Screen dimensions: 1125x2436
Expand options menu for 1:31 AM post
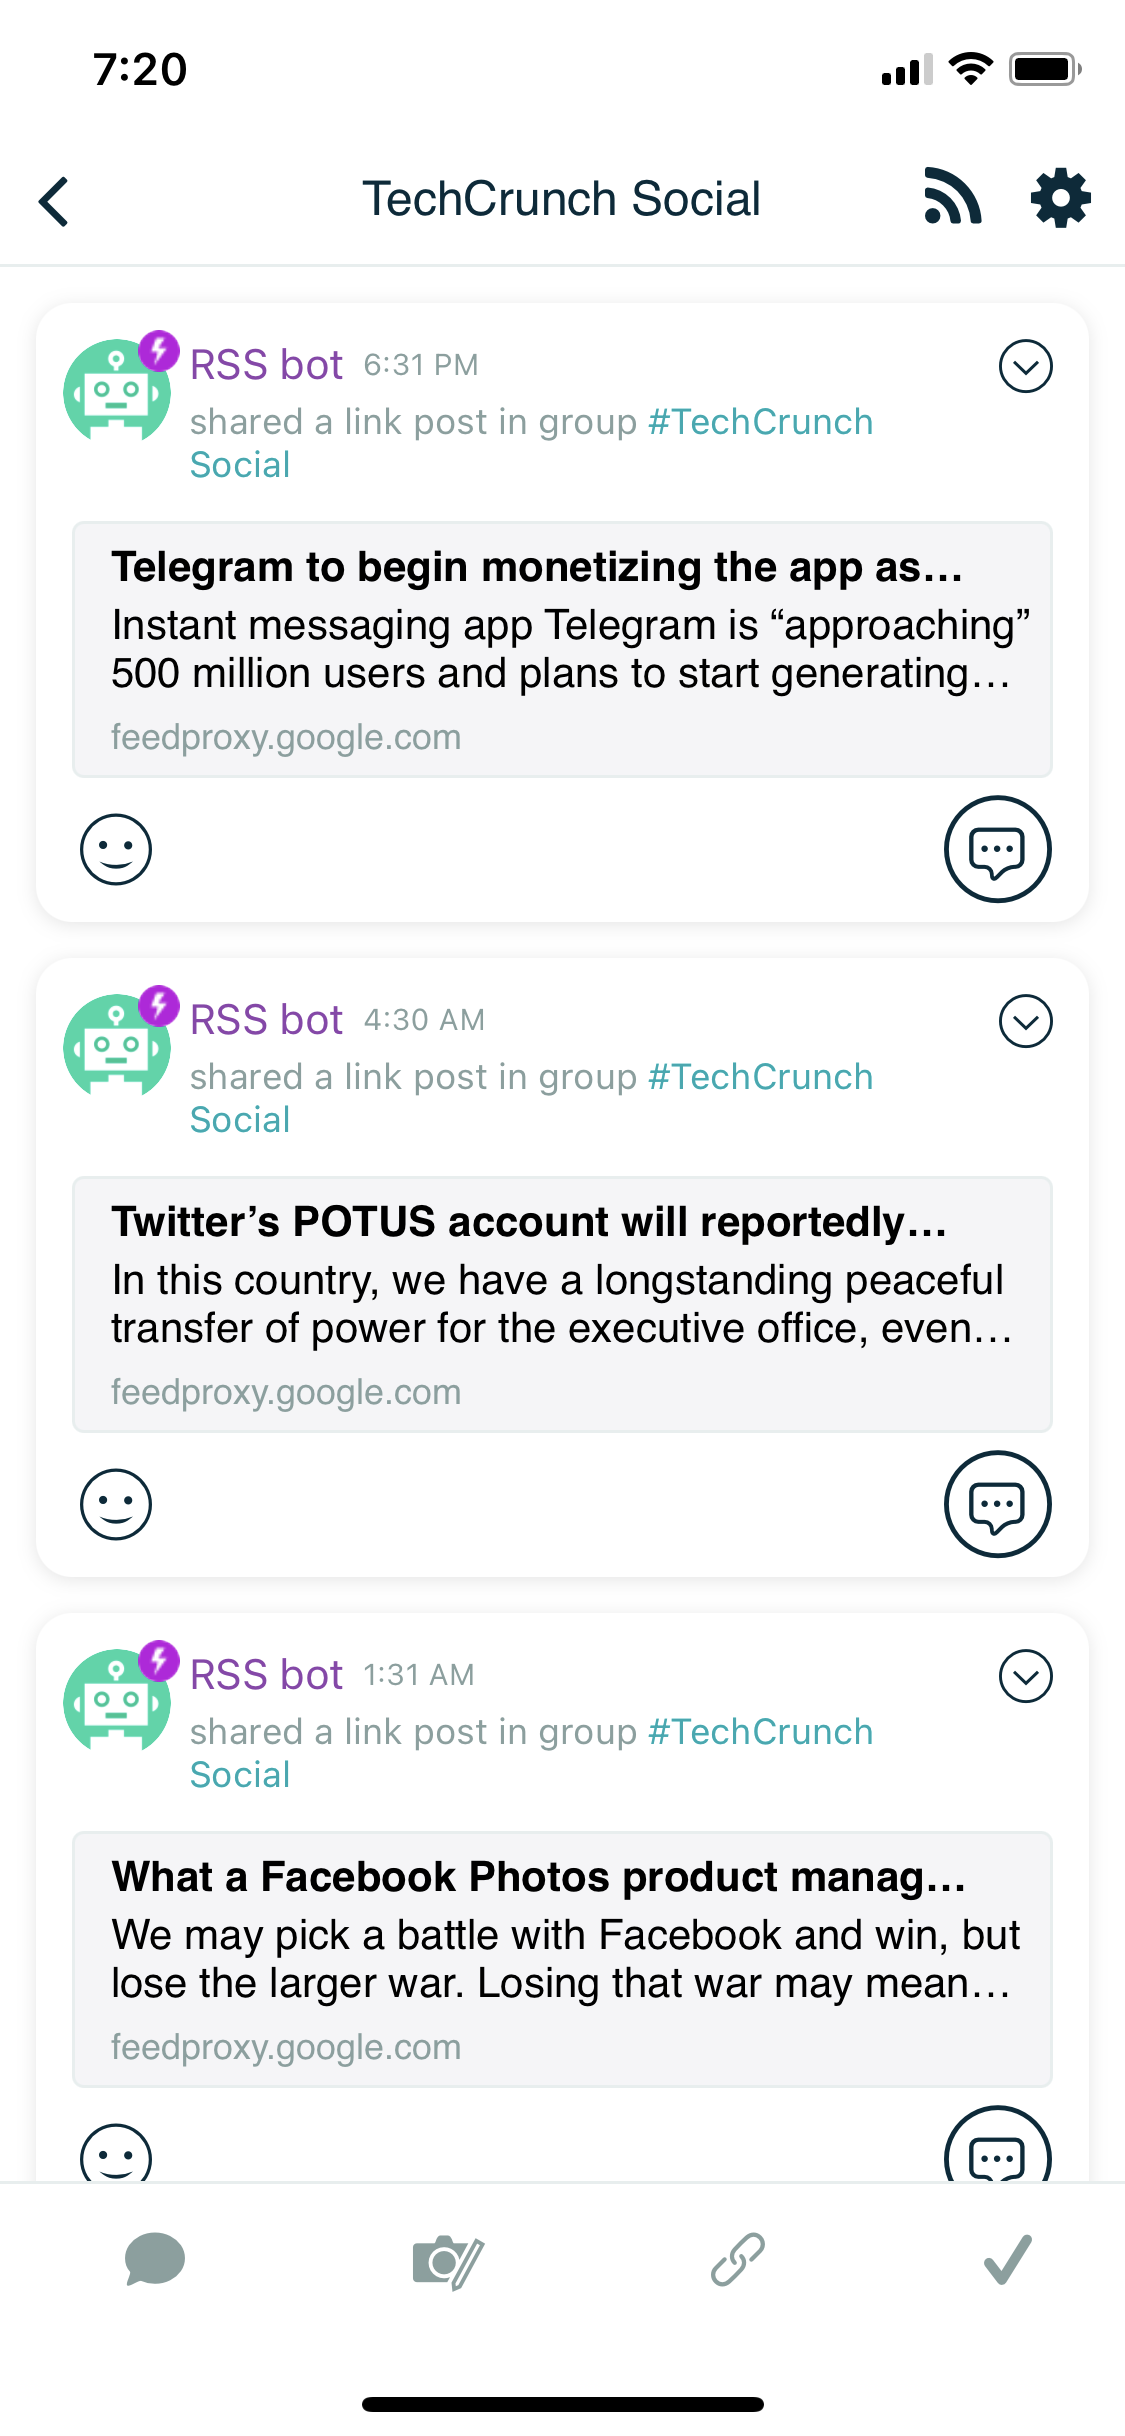1025,1676
